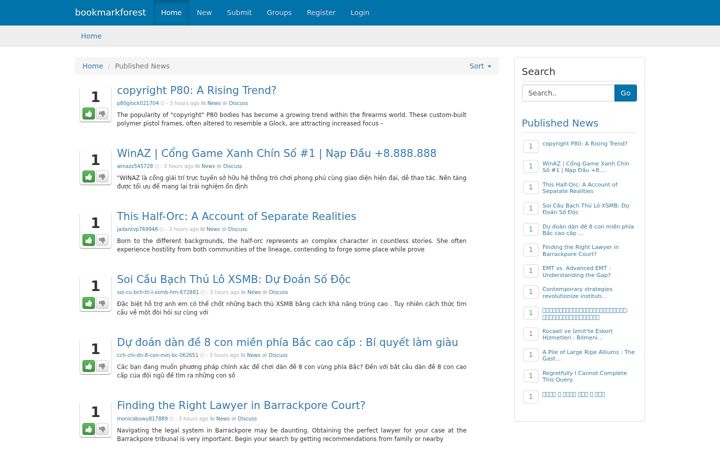Click the Home link in gray subheader
The width and height of the screenshot is (720, 450).
pos(91,36)
